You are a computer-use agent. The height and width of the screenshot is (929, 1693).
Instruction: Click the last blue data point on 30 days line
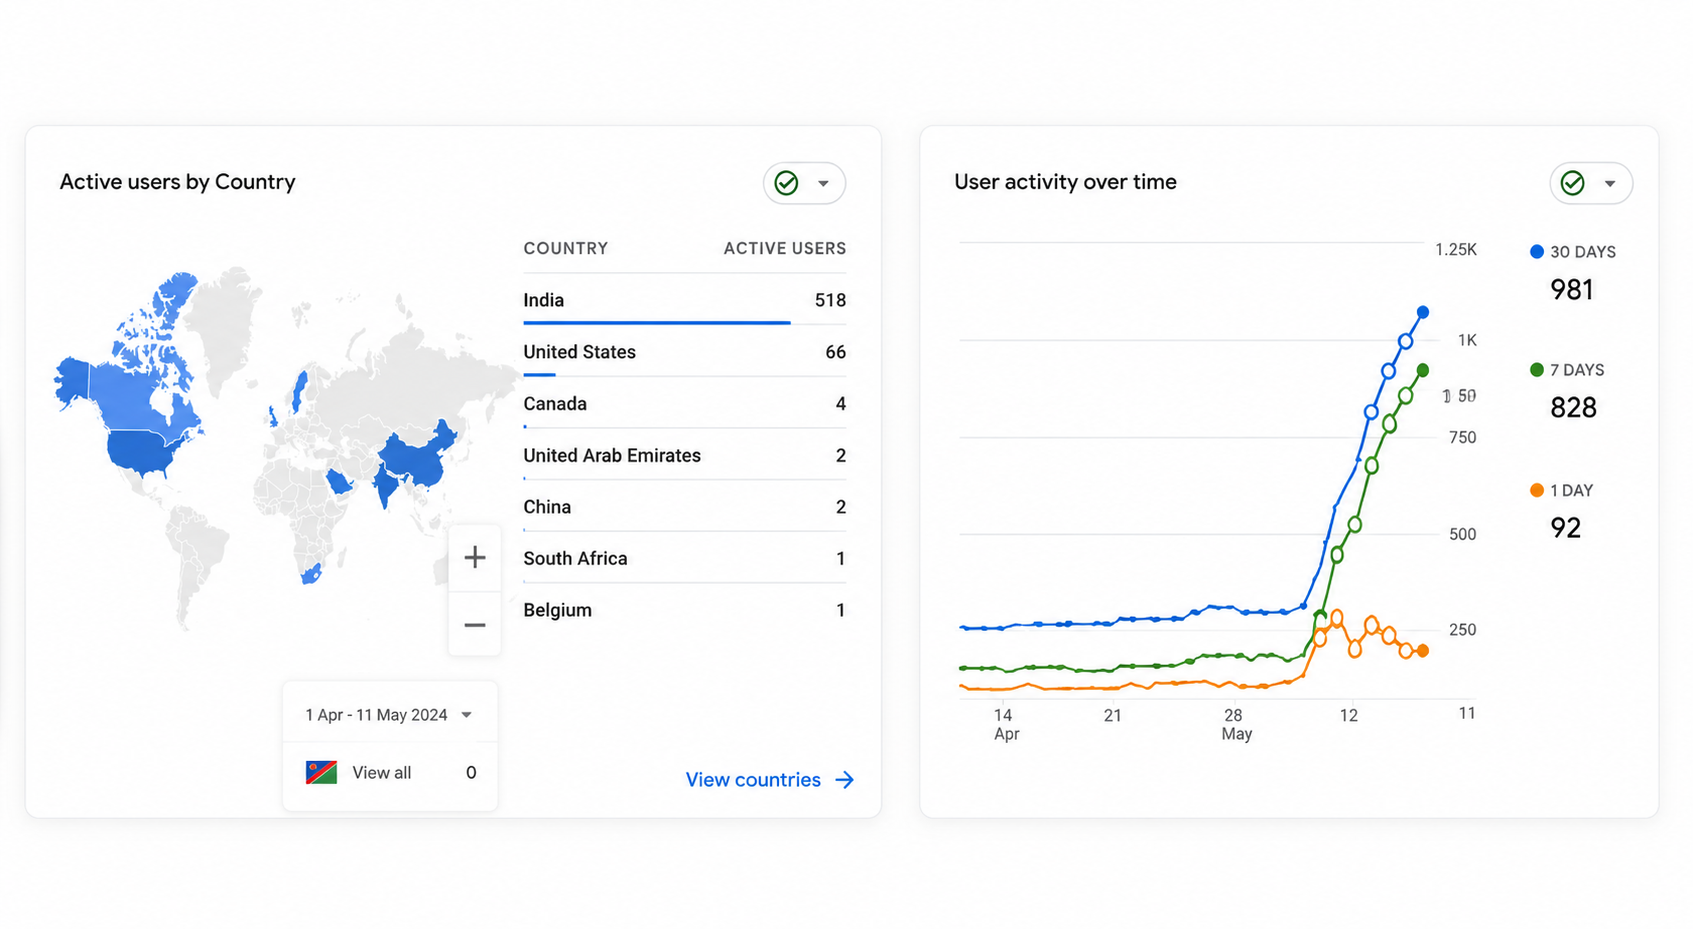[1423, 312]
